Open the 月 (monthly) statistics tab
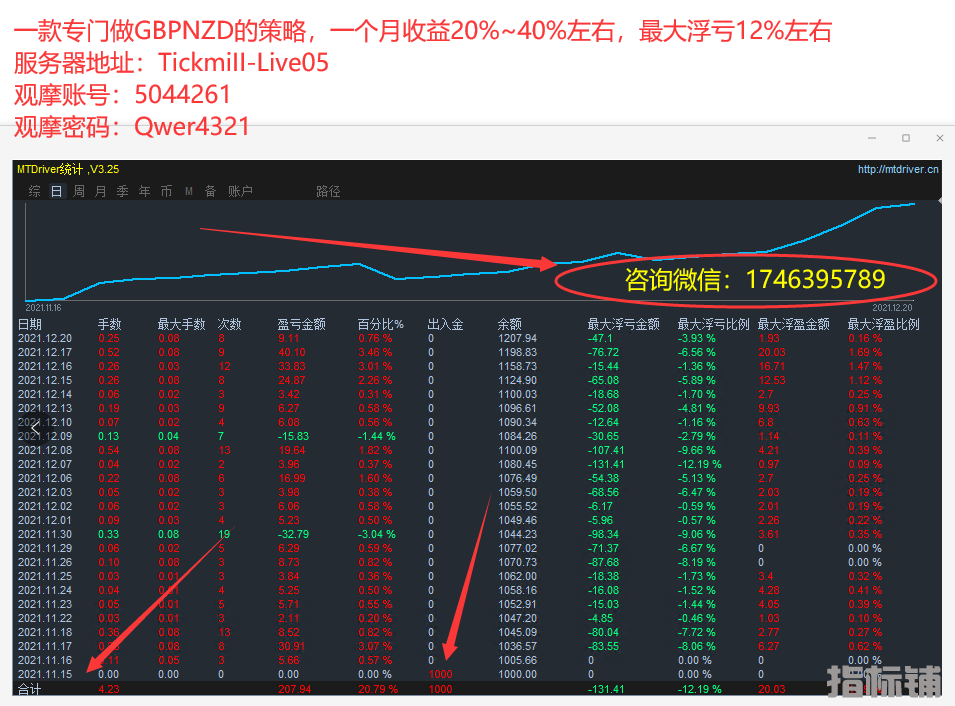The image size is (955, 706). [x=100, y=191]
